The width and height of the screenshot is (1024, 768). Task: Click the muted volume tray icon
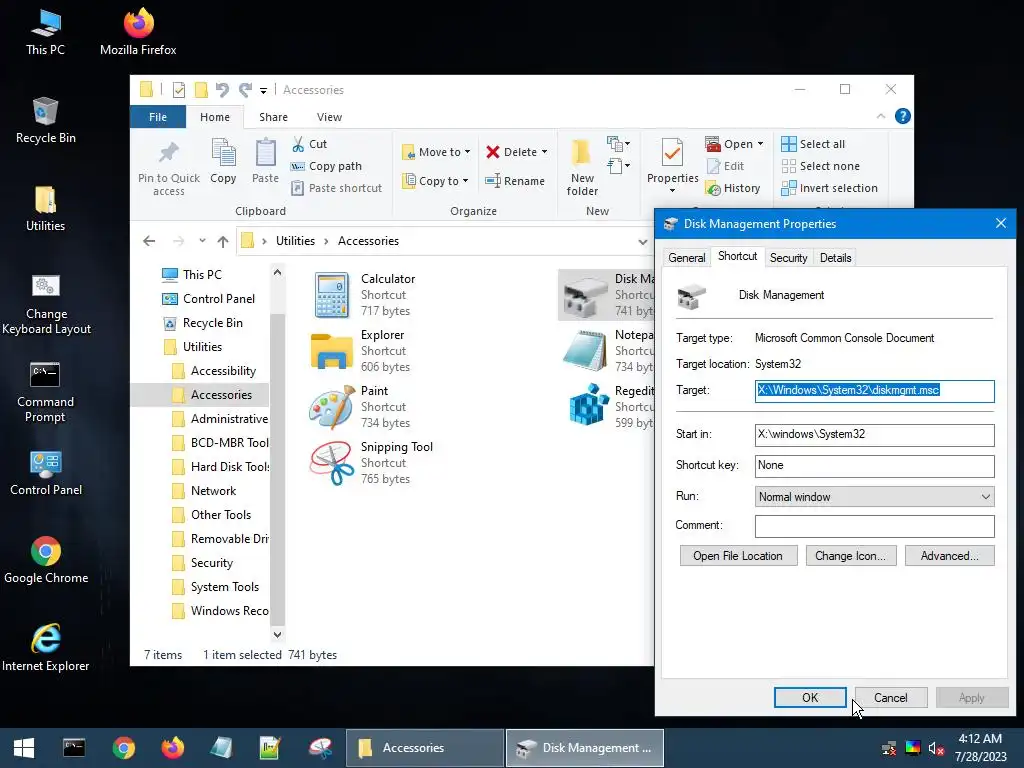coord(936,748)
